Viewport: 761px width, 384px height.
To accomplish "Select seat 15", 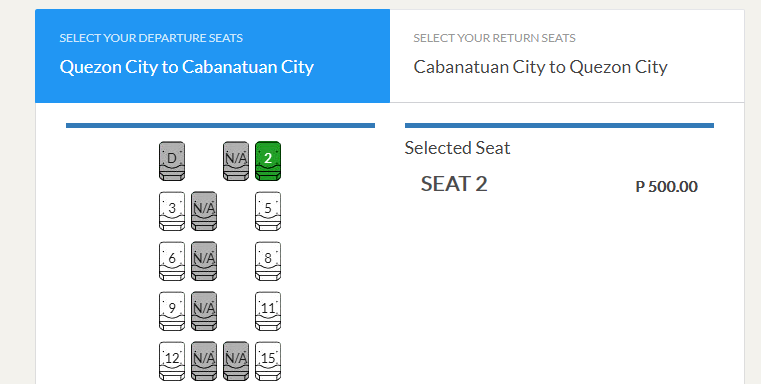I will click(x=268, y=361).
